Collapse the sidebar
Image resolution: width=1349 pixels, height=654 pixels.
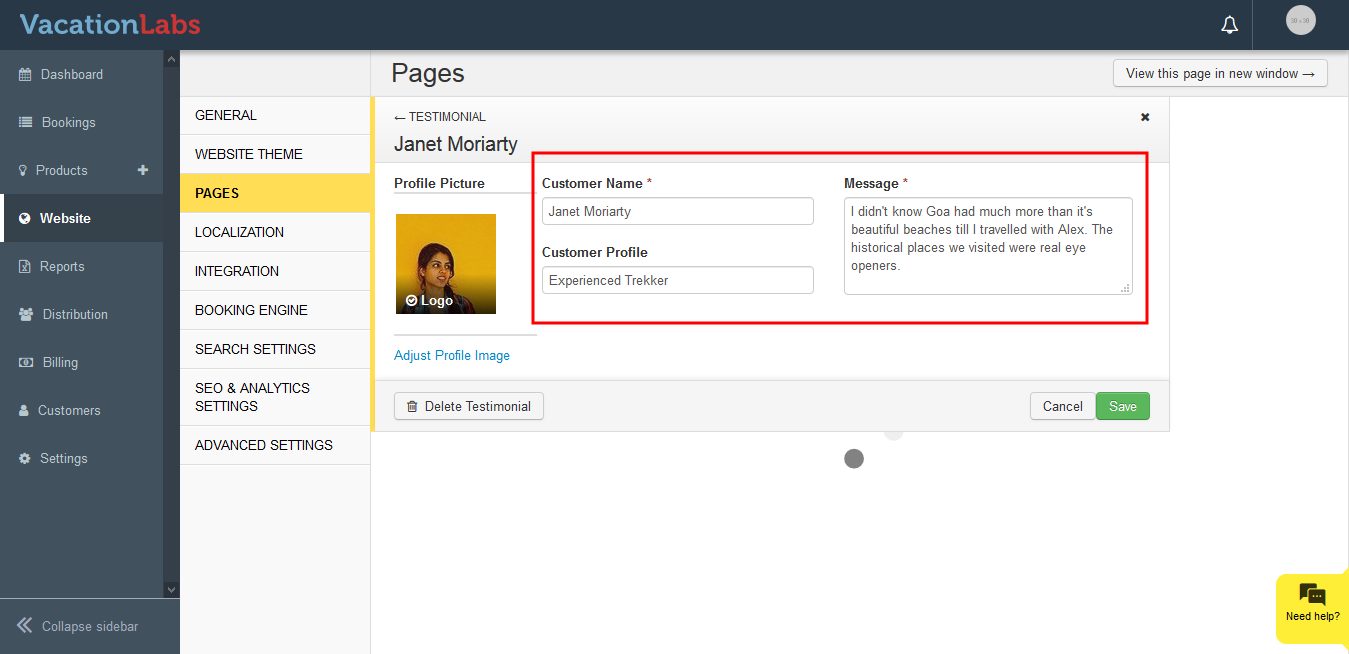point(78,626)
